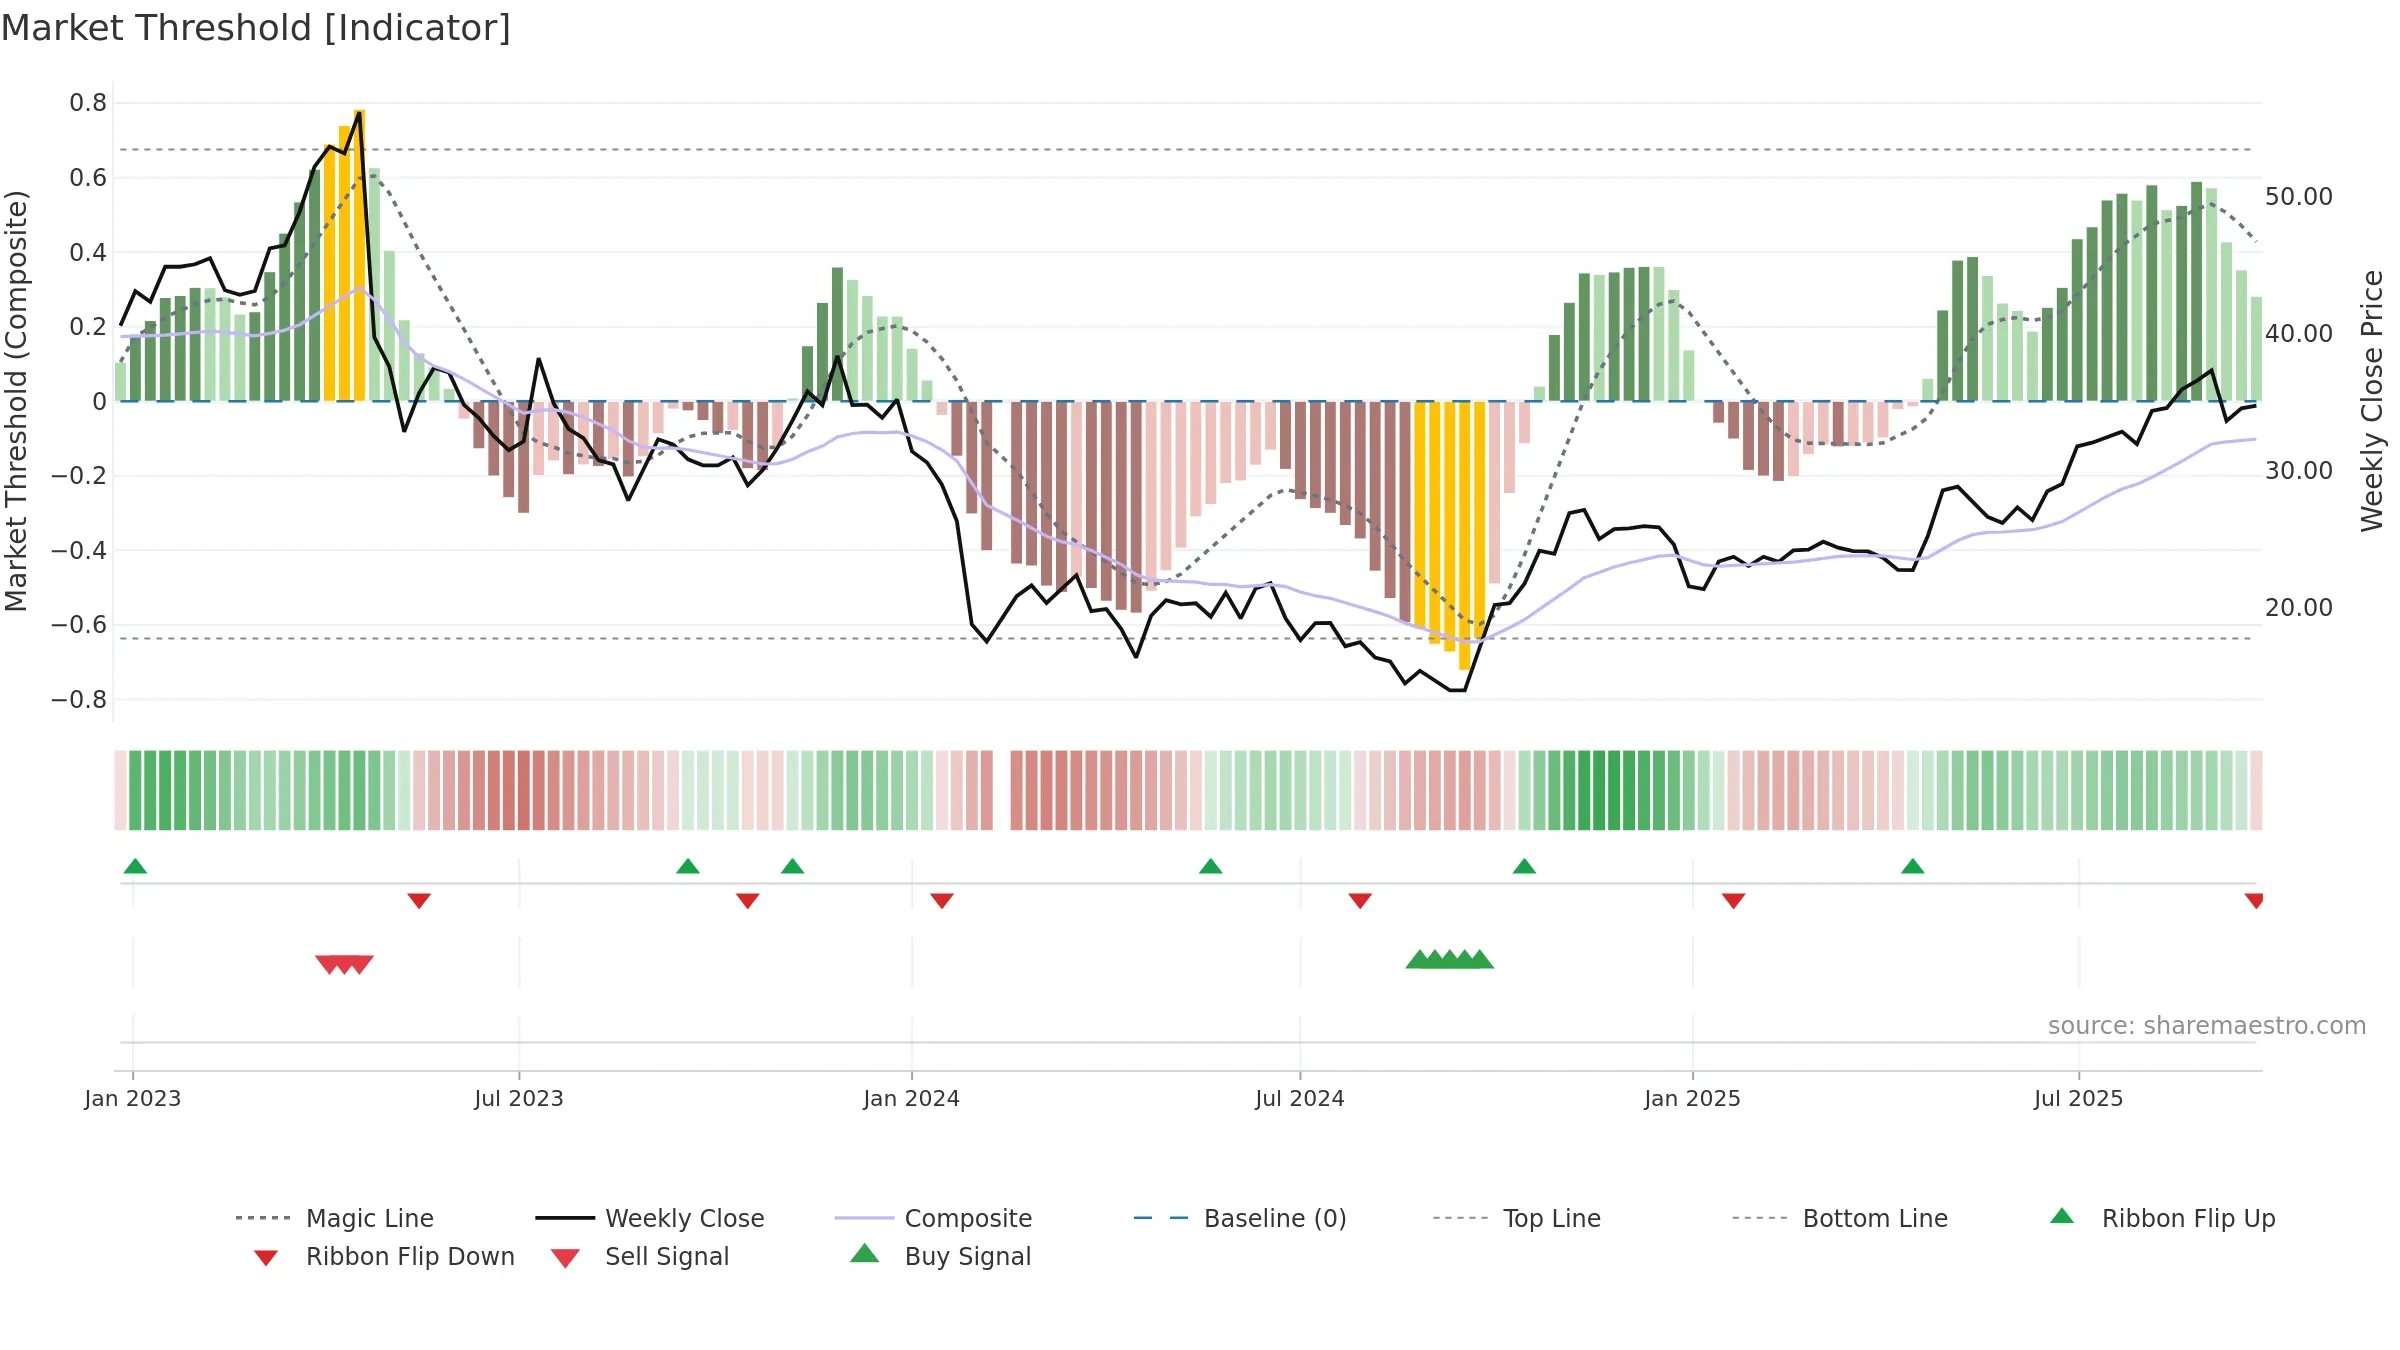The image size is (2400, 1350).
Task: Click the 50.00 weekly close axis value
Action: coord(2299,197)
